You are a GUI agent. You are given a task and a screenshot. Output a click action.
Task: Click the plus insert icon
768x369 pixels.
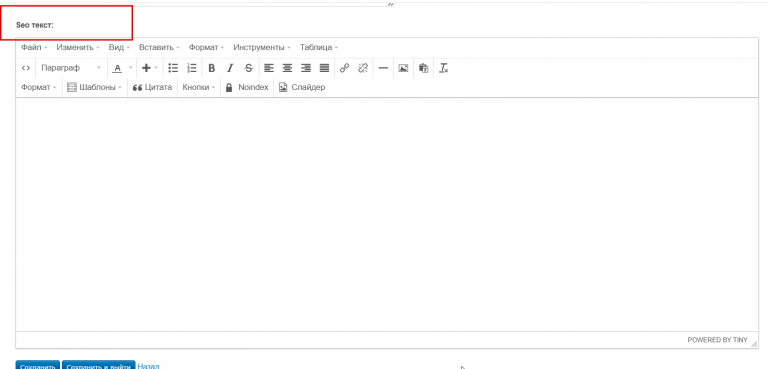pyautogui.click(x=145, y=68)
